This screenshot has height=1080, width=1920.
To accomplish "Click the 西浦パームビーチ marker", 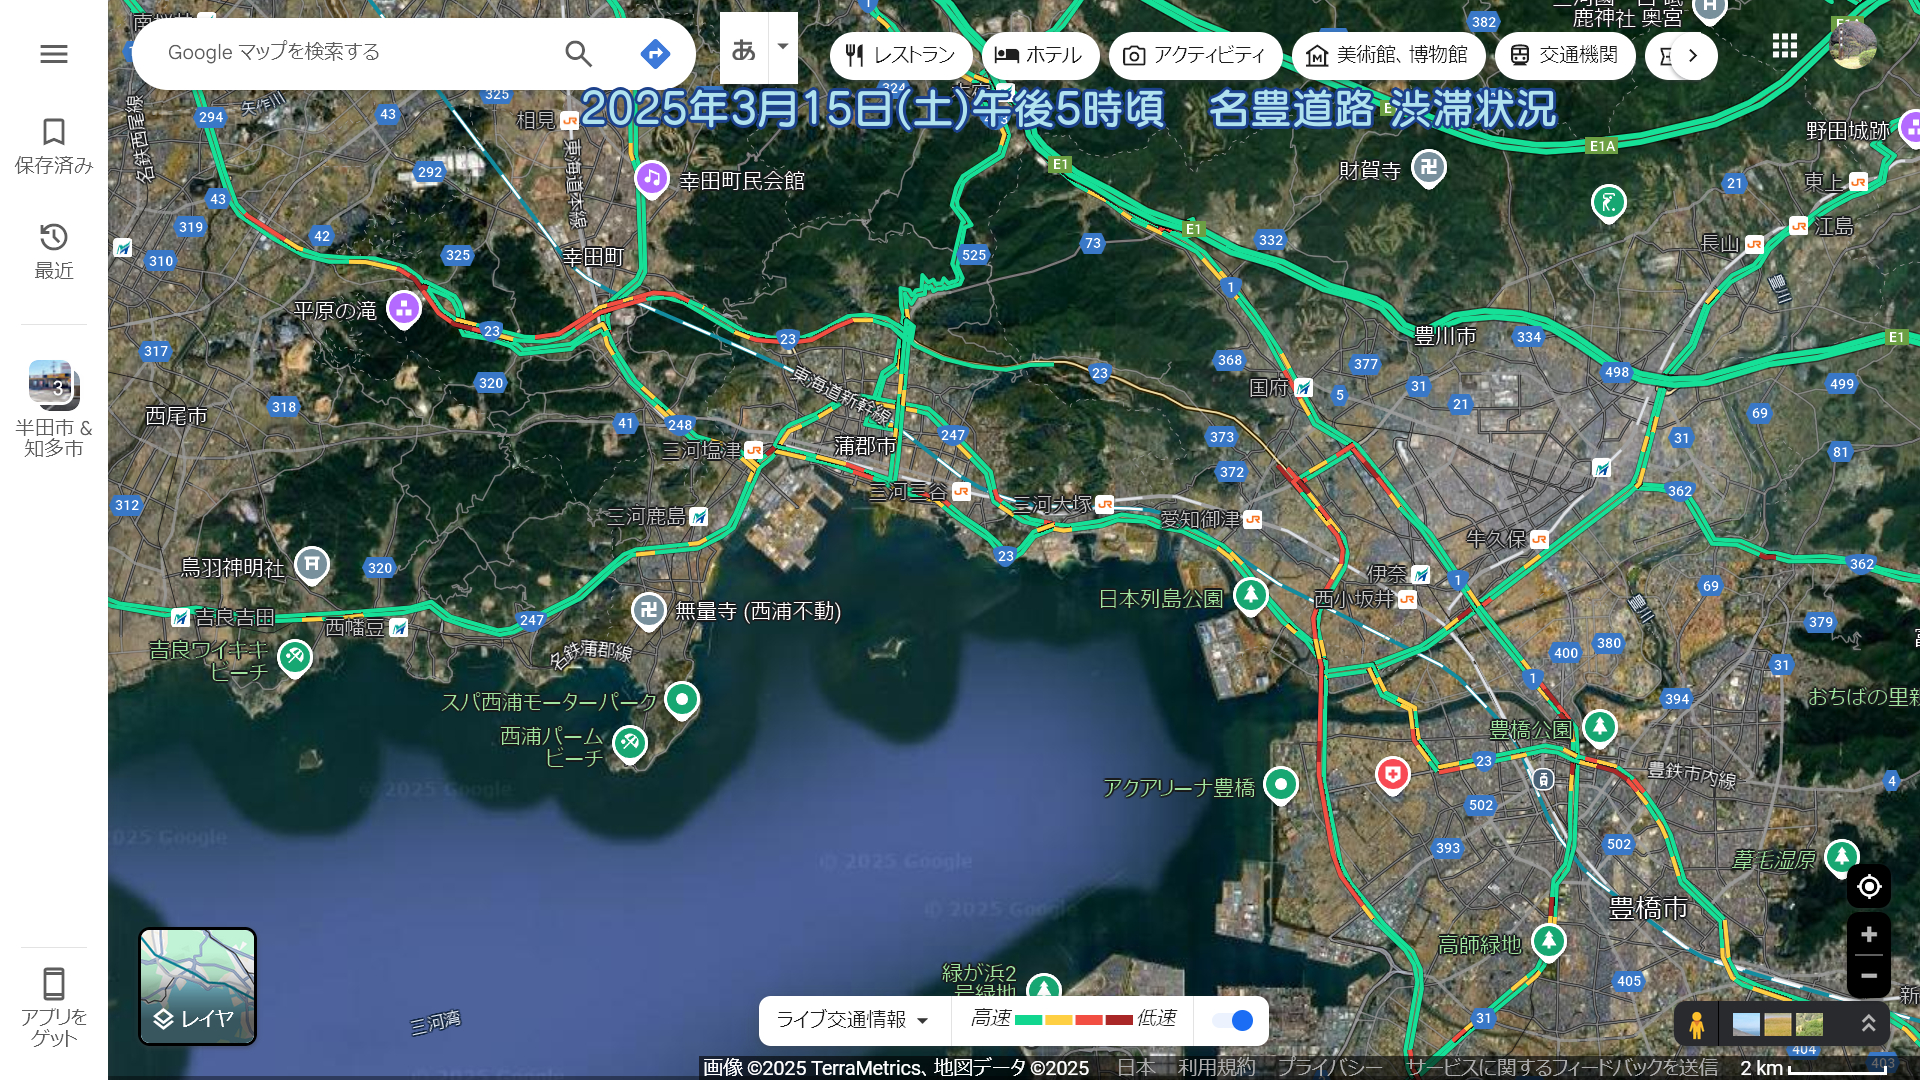I will [630, 743].
